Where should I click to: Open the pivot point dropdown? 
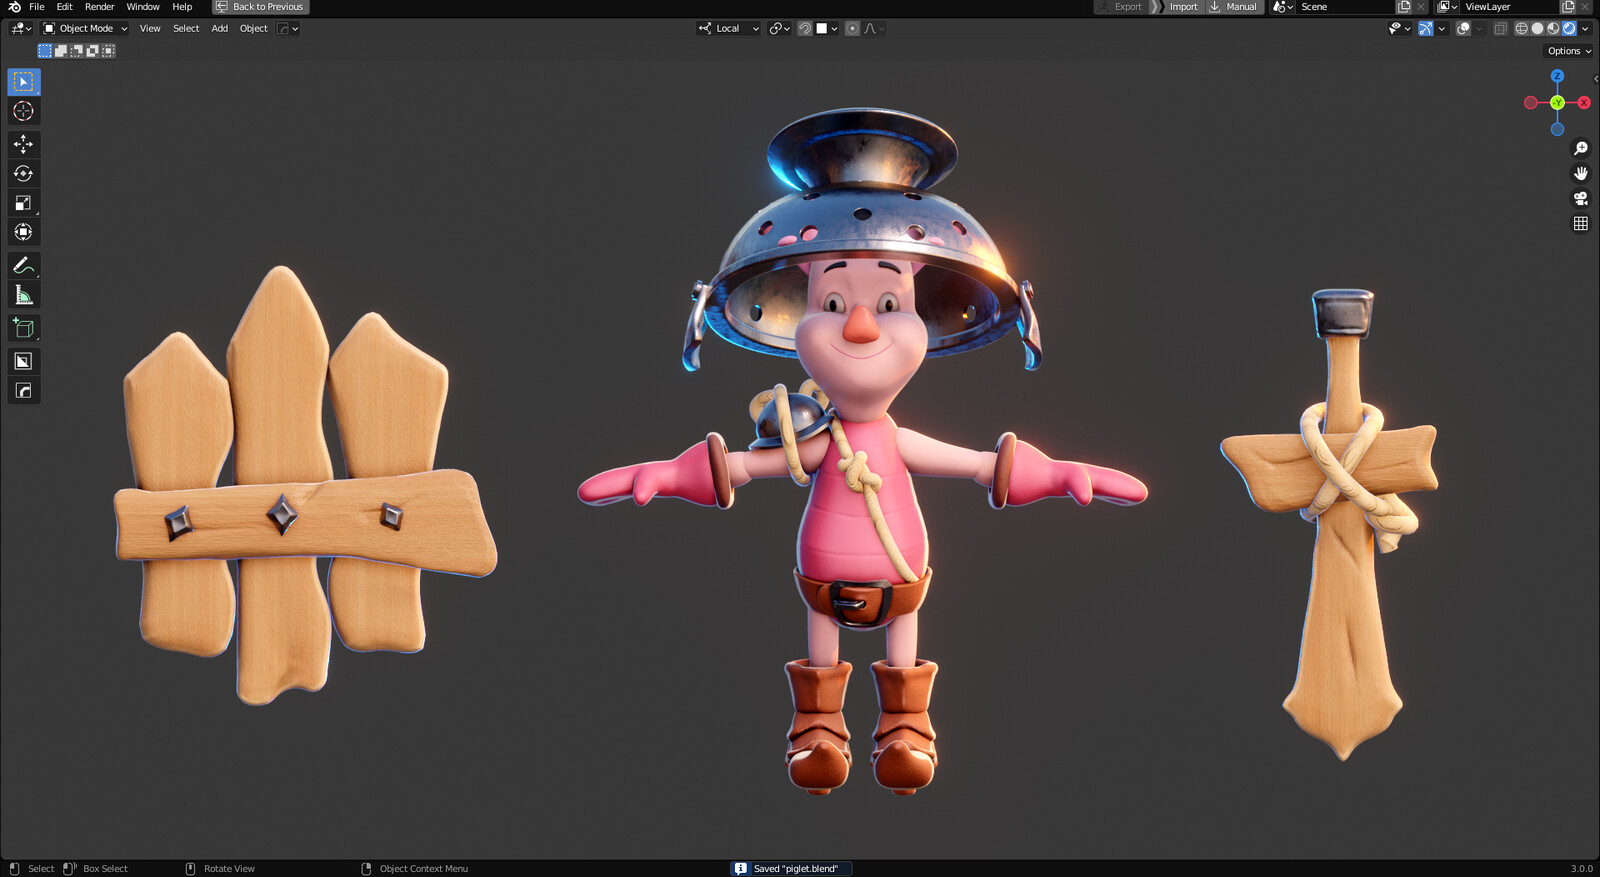pyautogui.click(x=779, y=29)
